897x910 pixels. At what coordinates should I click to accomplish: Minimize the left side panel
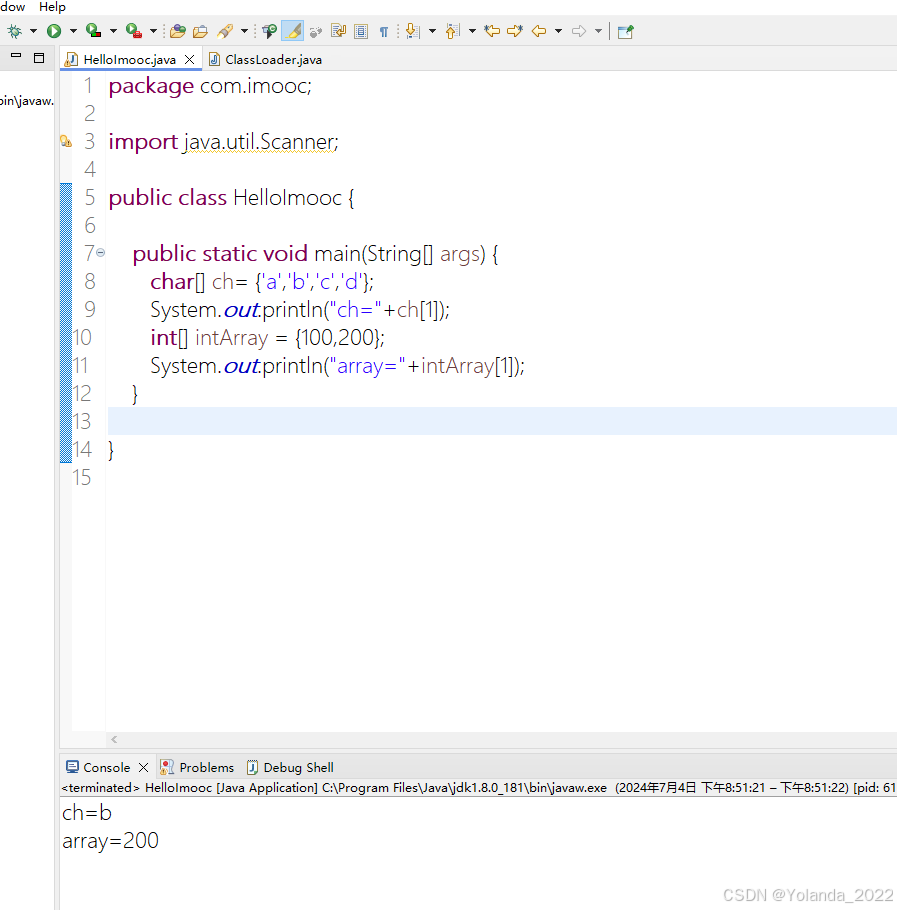click(x=16, y=56)
